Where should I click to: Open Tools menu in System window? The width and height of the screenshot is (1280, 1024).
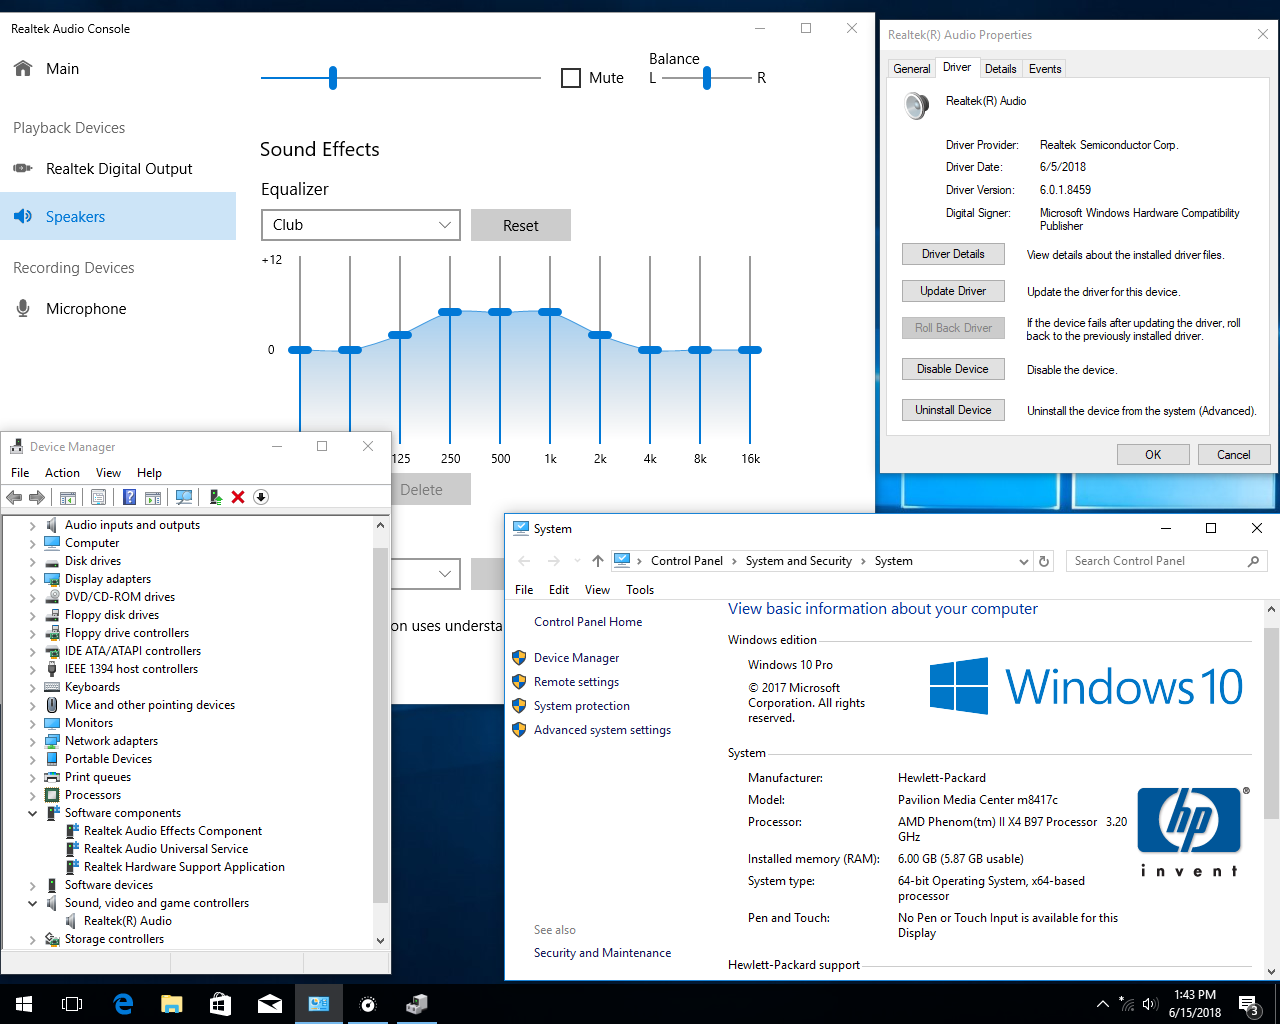click(x=640, y=590)
